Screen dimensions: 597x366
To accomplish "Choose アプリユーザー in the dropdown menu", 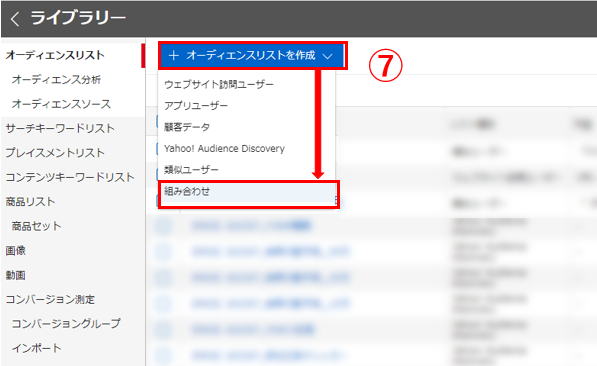I will [196, 105].
